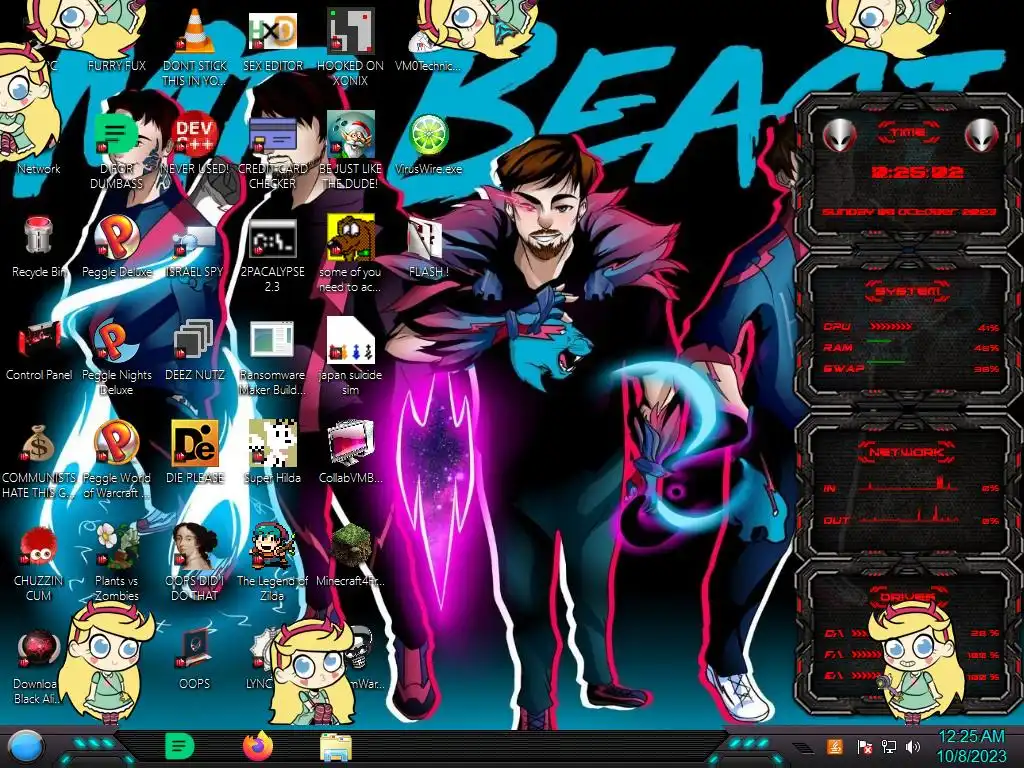Open the network tray icon
This screenshot has width=1024, height=768.
tap(888, 746)
